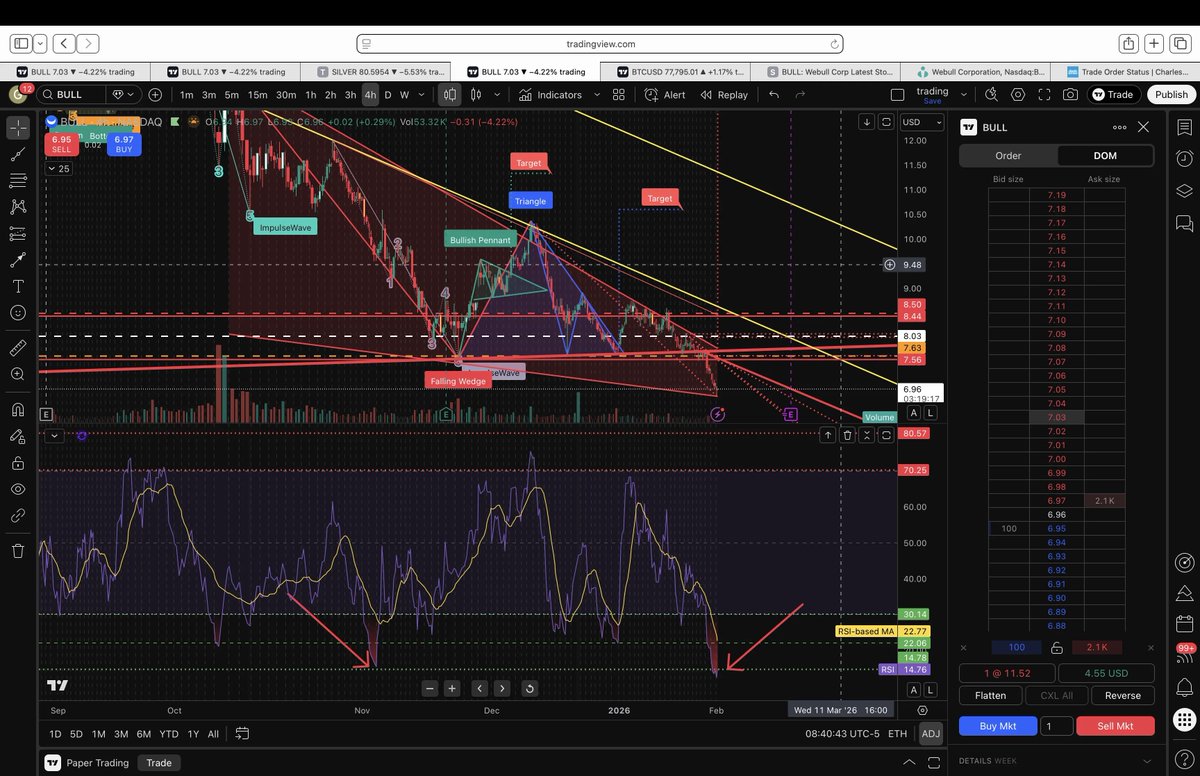The height and width of the screenshot is (776, 1200).
Task: Select the trend line drawing tool
Action: [18, 155]
